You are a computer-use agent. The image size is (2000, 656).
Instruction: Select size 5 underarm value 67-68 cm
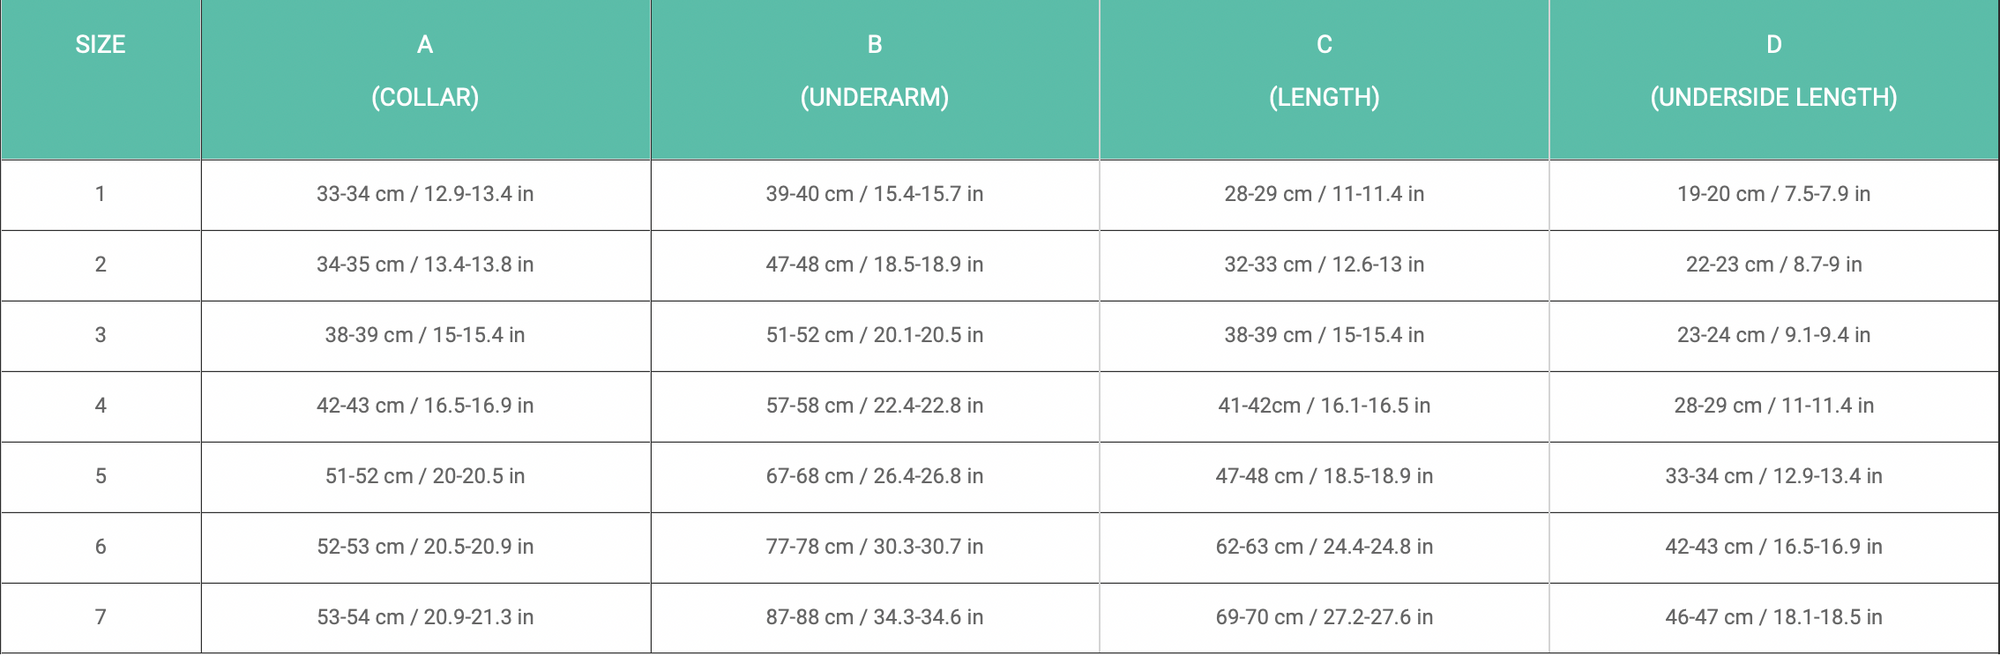[874, 476]
